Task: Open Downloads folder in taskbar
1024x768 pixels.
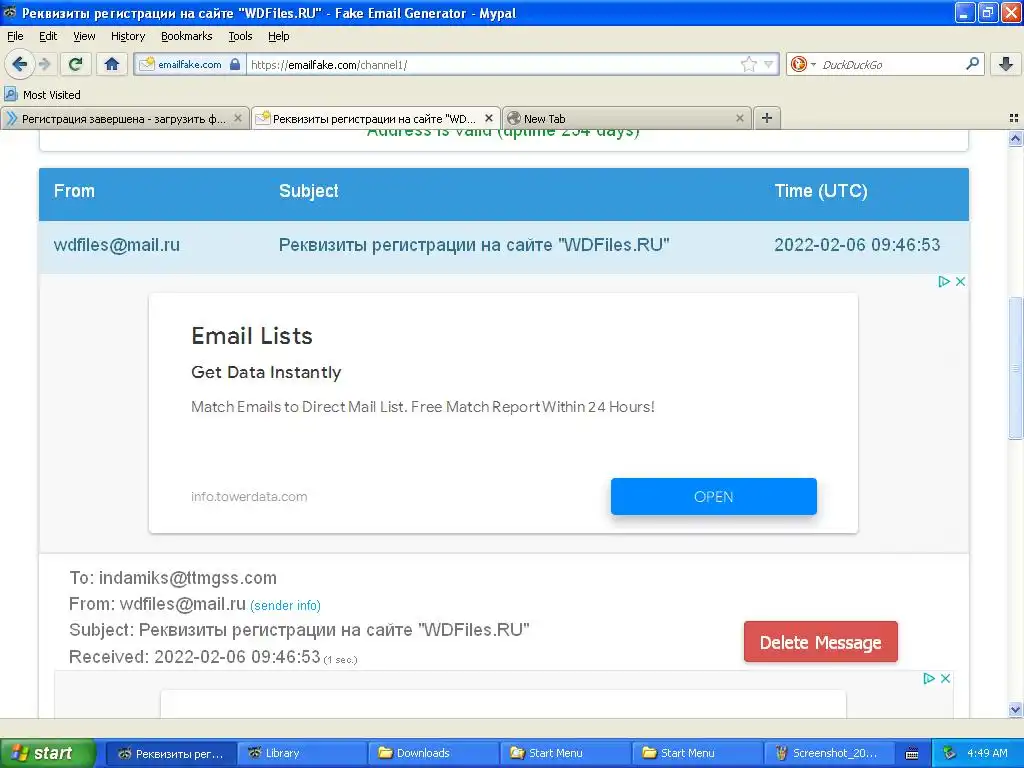Action: pos(432,753)
